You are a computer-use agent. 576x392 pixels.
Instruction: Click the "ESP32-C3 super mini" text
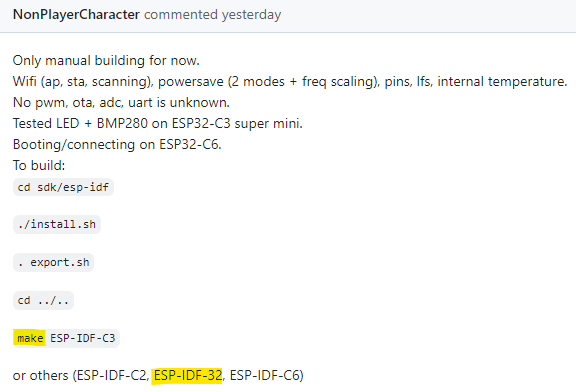tap(236, 123)
